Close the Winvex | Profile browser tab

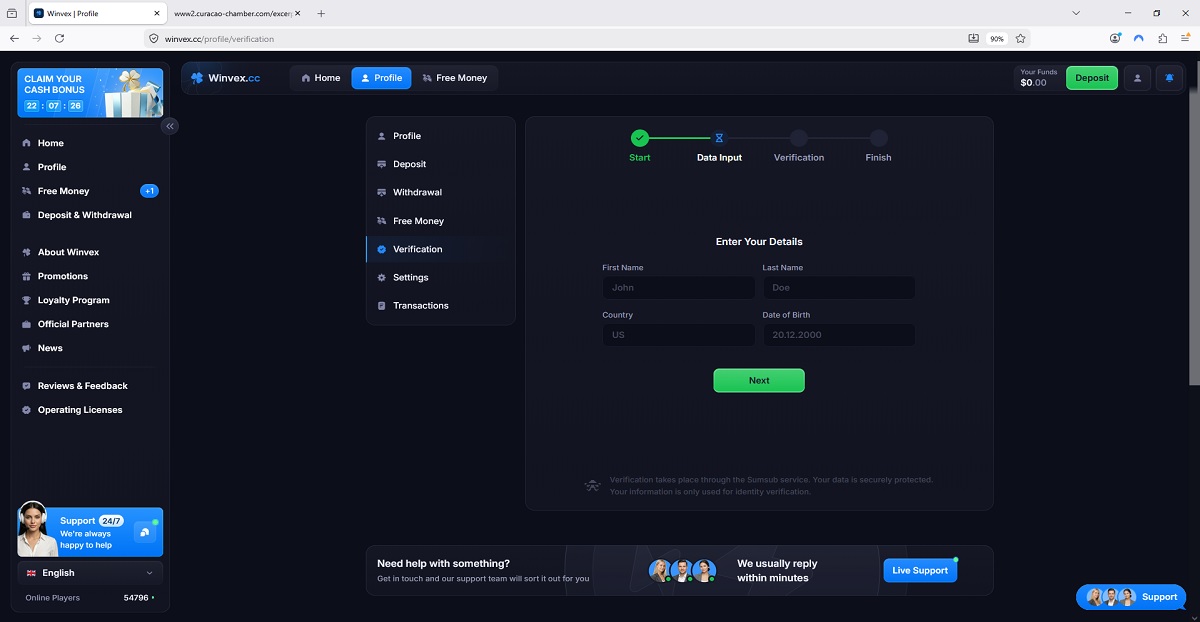pos(157,13)
